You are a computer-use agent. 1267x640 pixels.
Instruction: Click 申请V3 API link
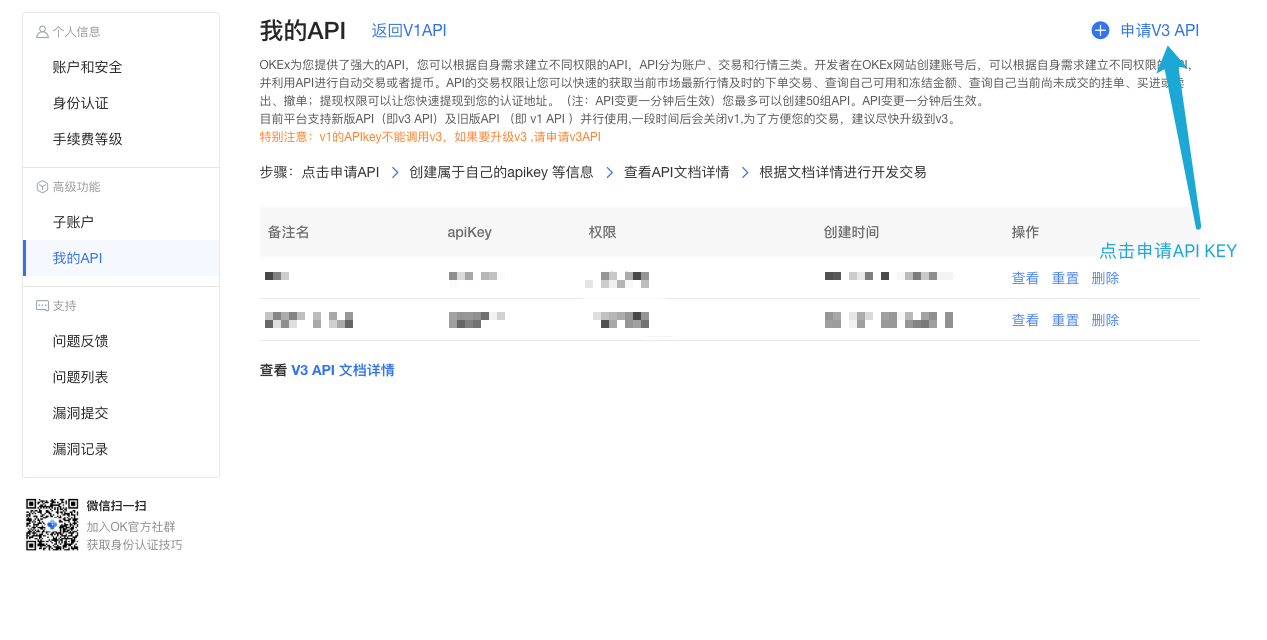coord(1159,30)
